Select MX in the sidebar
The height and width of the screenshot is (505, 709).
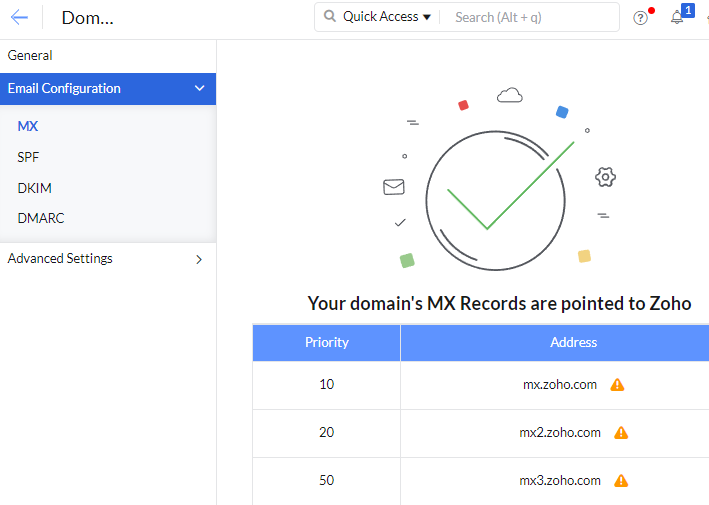click(28, 126)
